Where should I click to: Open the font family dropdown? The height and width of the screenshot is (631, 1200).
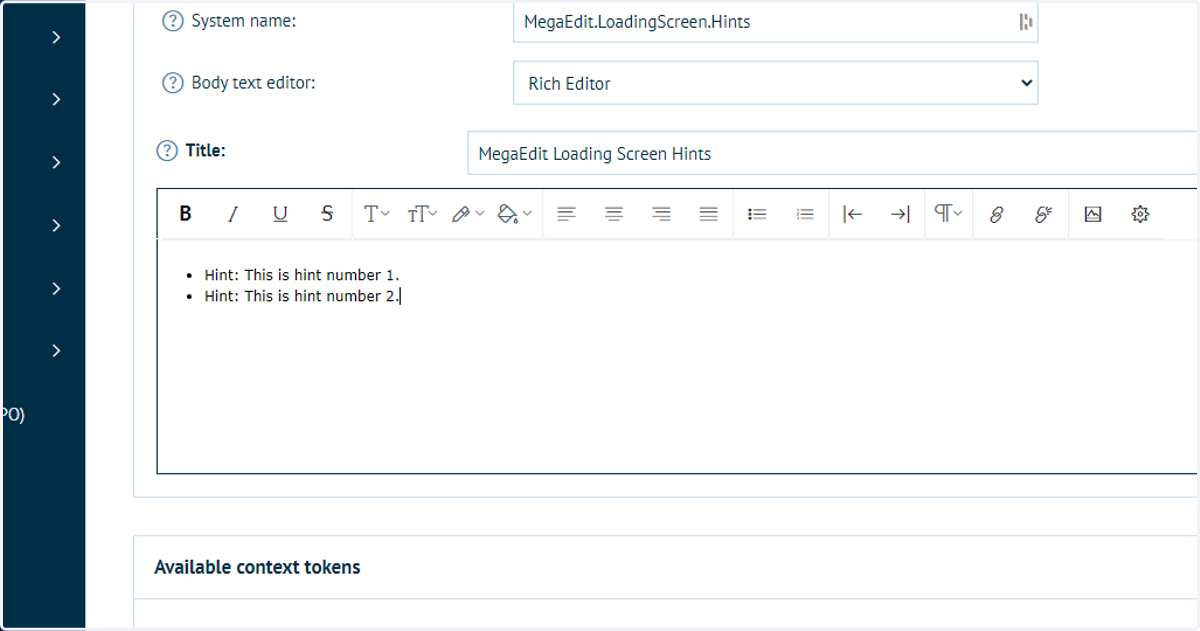pyautogui.click(x=376, y=213)
